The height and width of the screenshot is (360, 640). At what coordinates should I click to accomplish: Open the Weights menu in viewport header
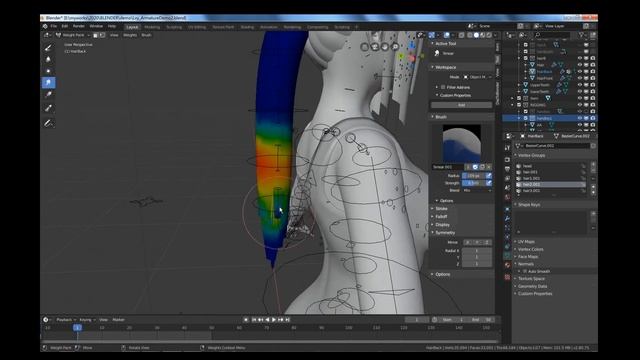pyautogui.click(x=130, y=35)
